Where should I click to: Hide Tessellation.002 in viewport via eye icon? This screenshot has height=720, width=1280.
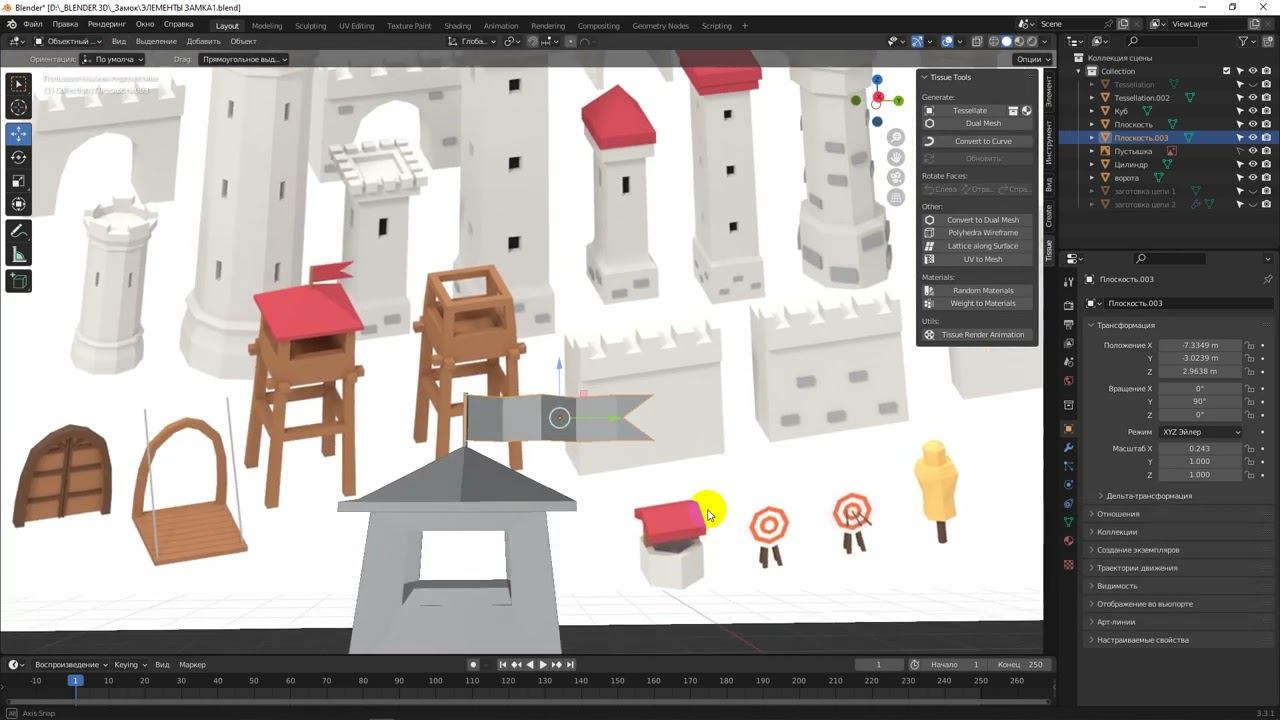click(x=1253, y=98)
